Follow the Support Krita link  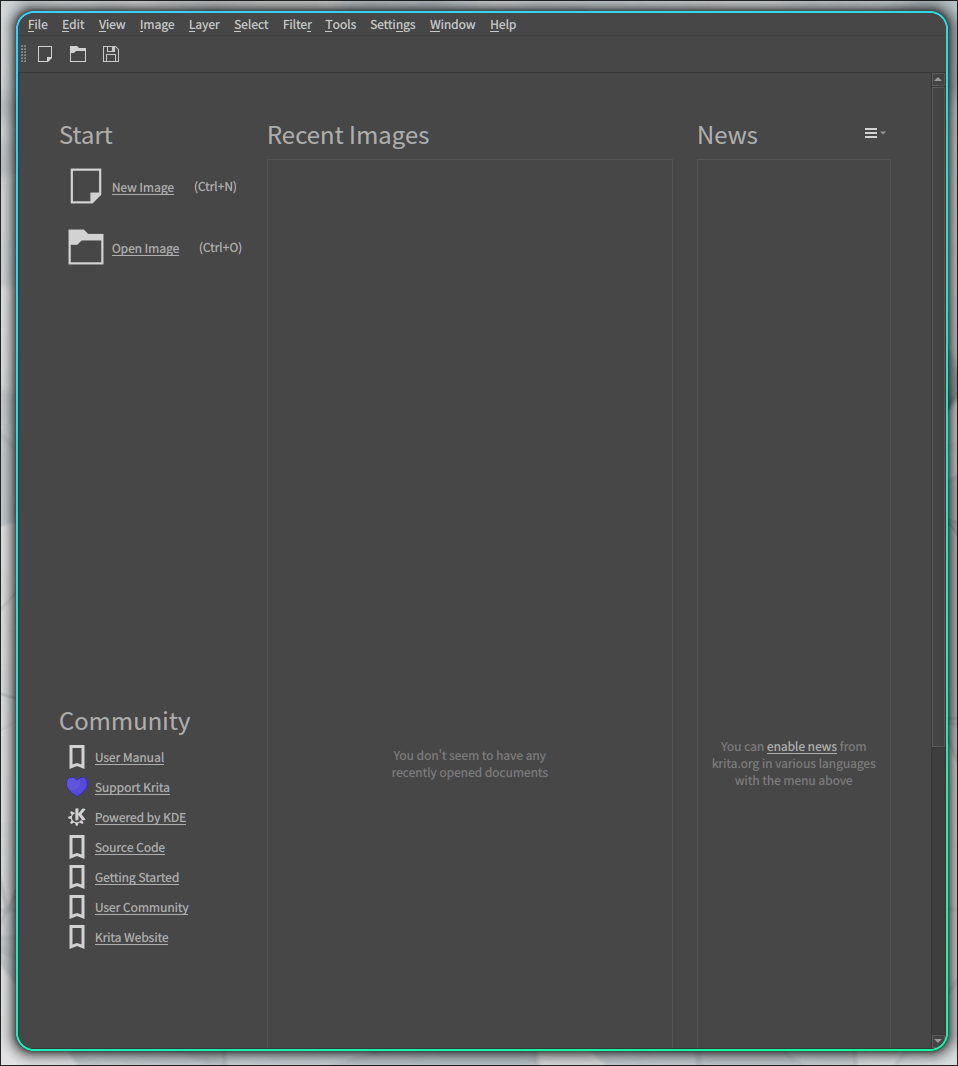click(x=132, y=787)
